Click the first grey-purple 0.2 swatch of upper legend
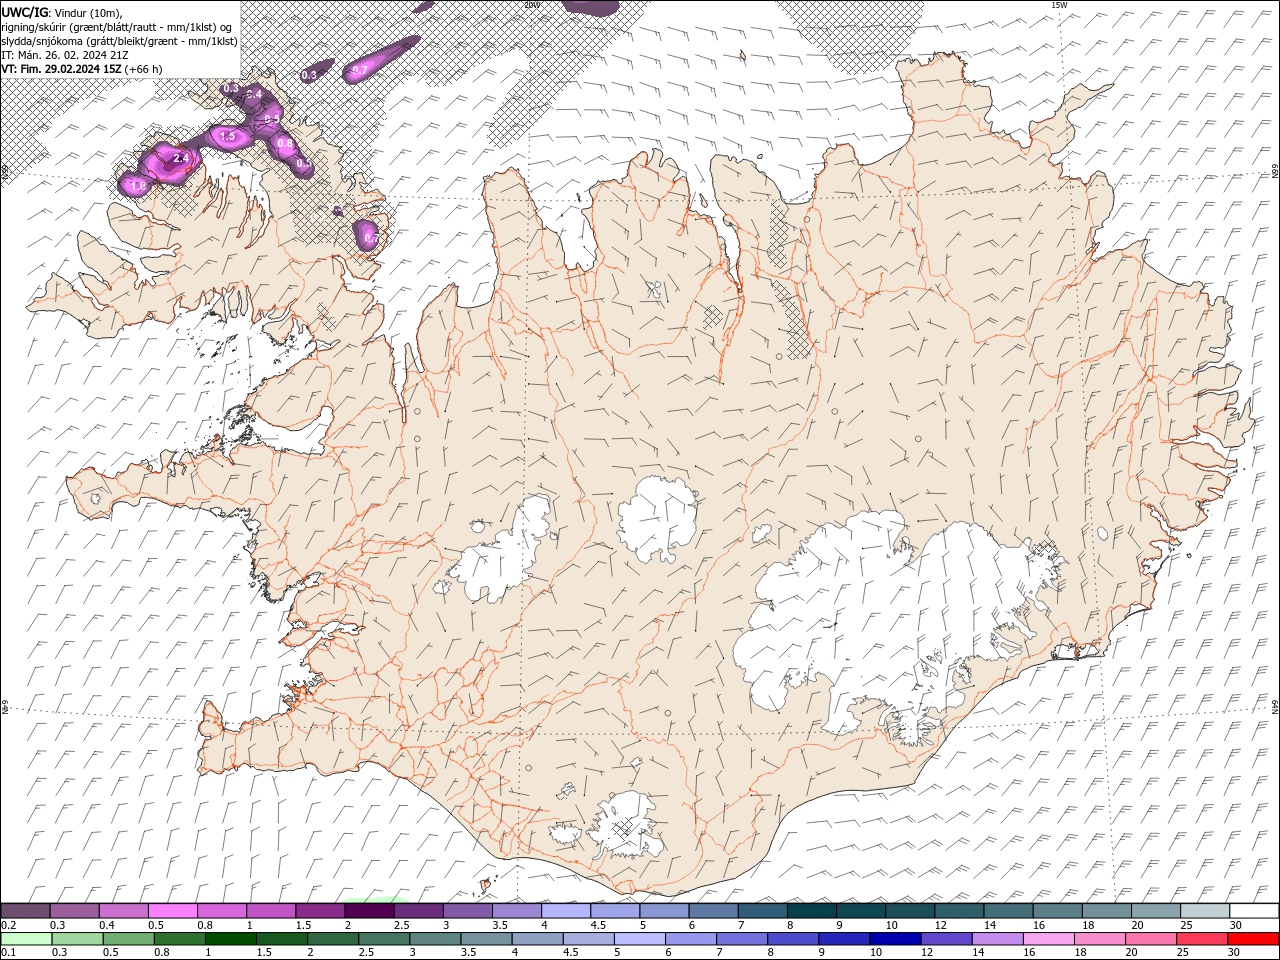1280x960 pixels. click(25, 911)
